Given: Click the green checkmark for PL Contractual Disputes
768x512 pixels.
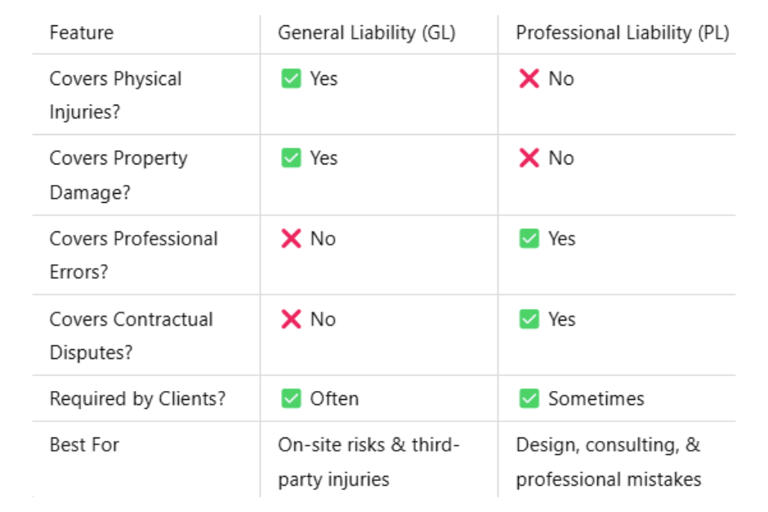Looking at the screenshot, I should coord(529,319).
